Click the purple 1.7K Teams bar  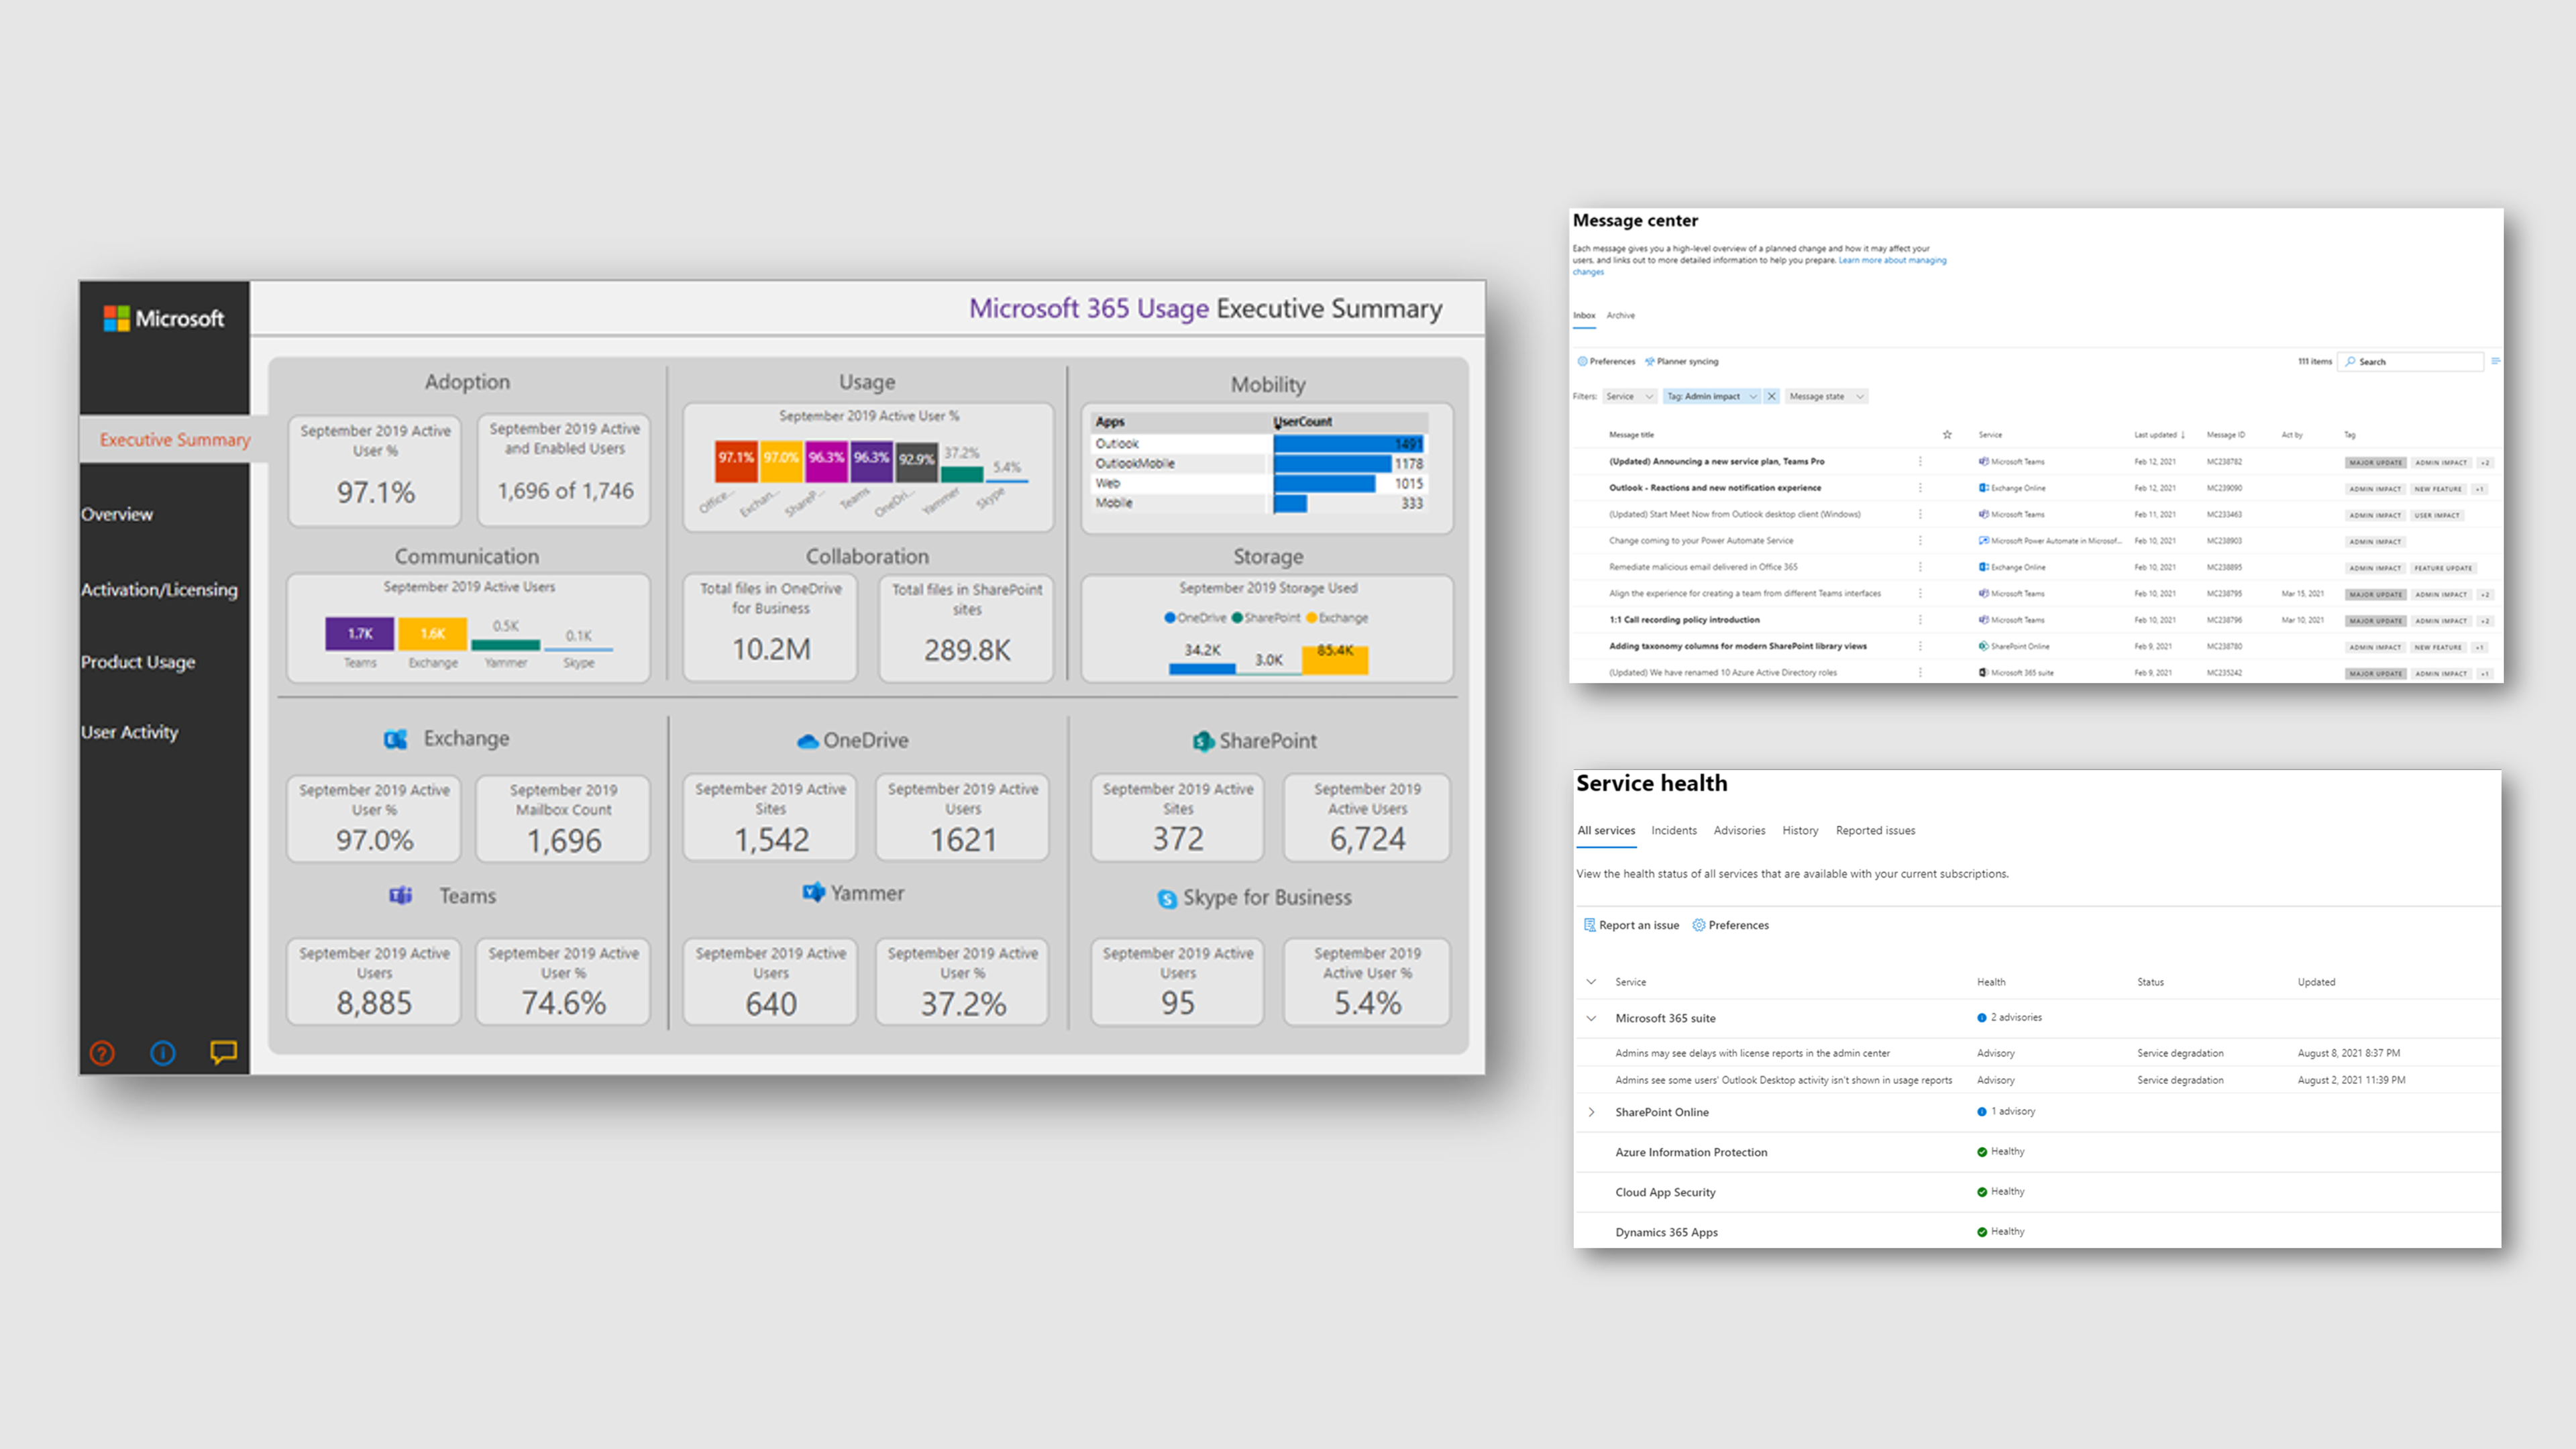tap(359, 633)
